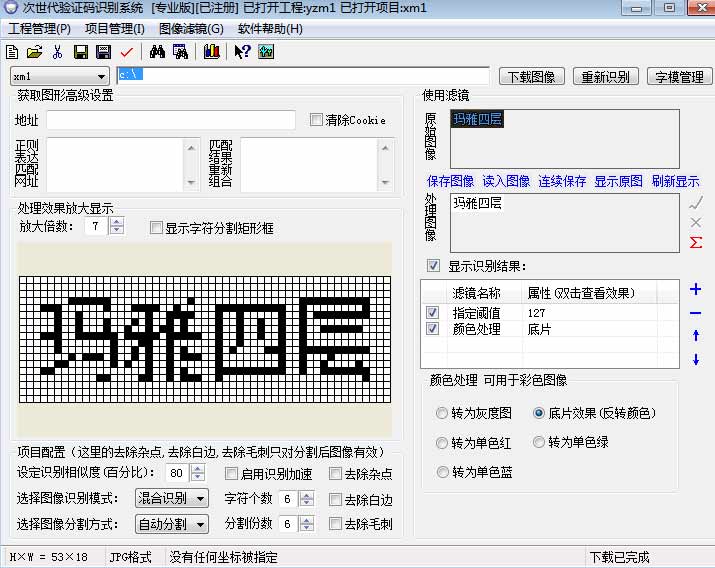Open the 混合识别 recognition mode dropdown
The image size is (715, 568).
pyautogui.click(x=200, y=498)
